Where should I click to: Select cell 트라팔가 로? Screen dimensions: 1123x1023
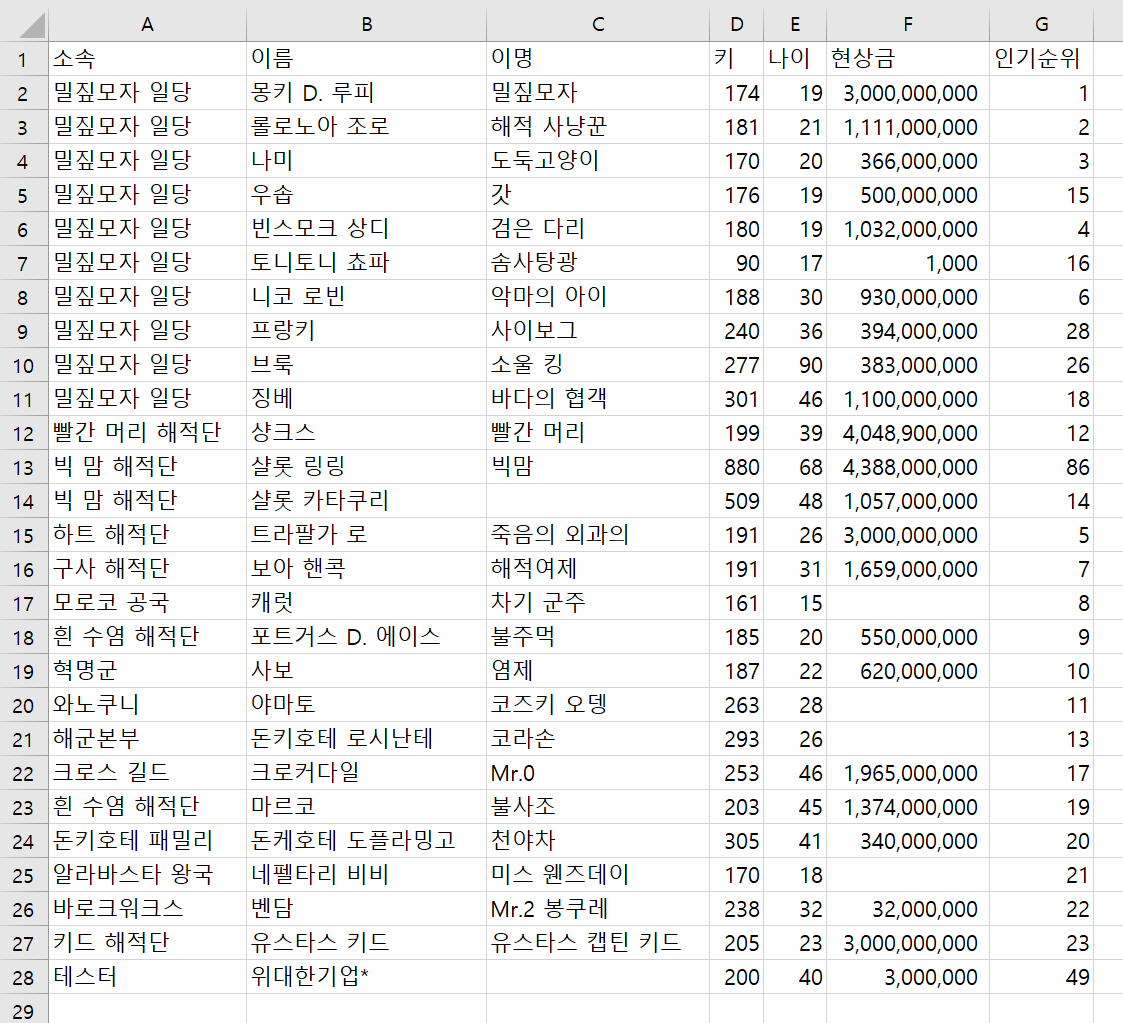click(x=367, y=535)
